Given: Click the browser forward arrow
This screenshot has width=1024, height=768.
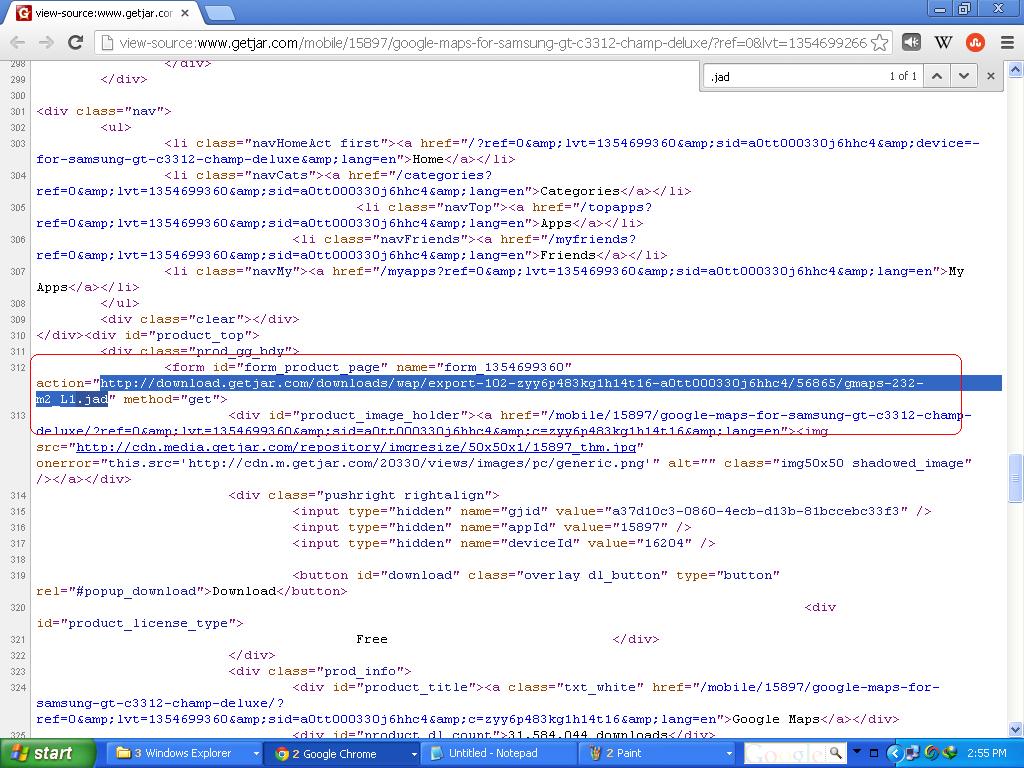Looking at the screenshot, I should pyautogui.click(x=46, y=43).
